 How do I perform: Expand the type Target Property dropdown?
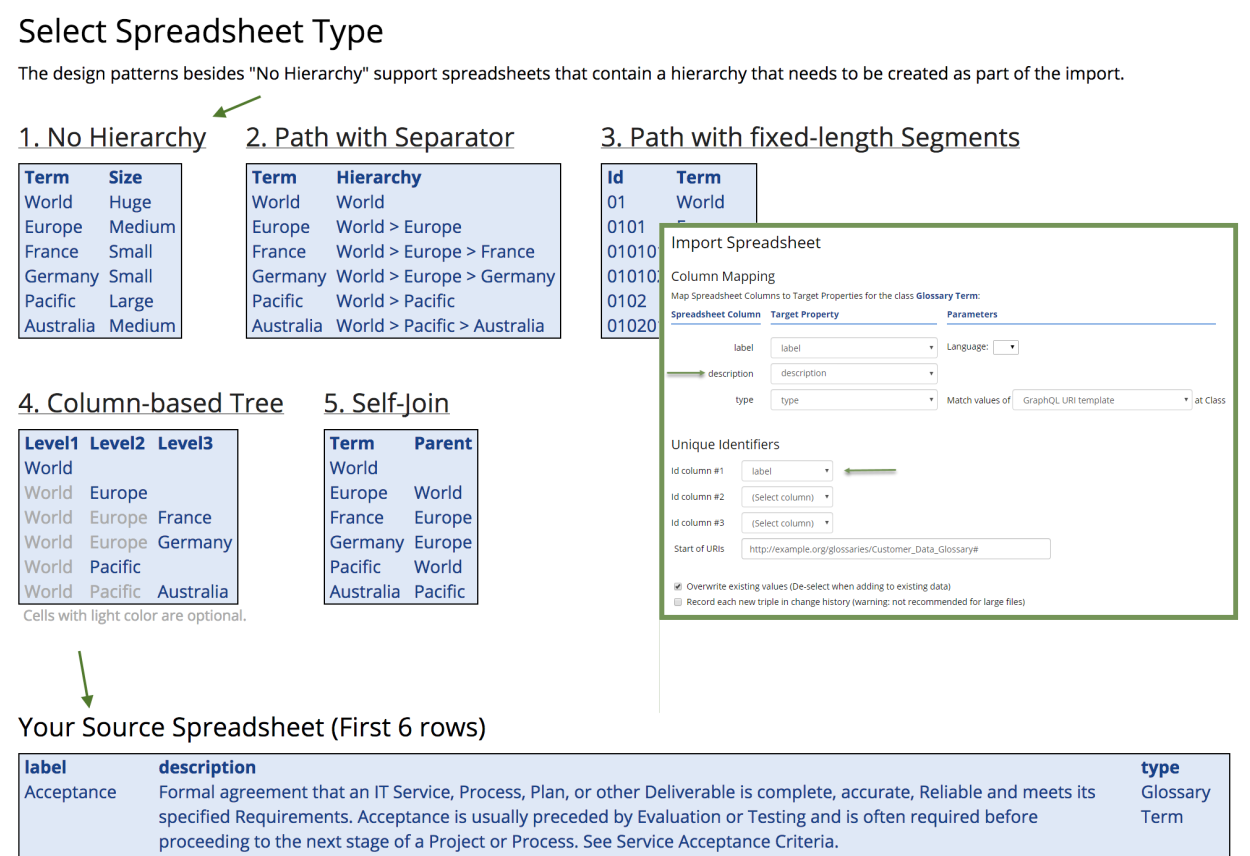tap(853, 400)
